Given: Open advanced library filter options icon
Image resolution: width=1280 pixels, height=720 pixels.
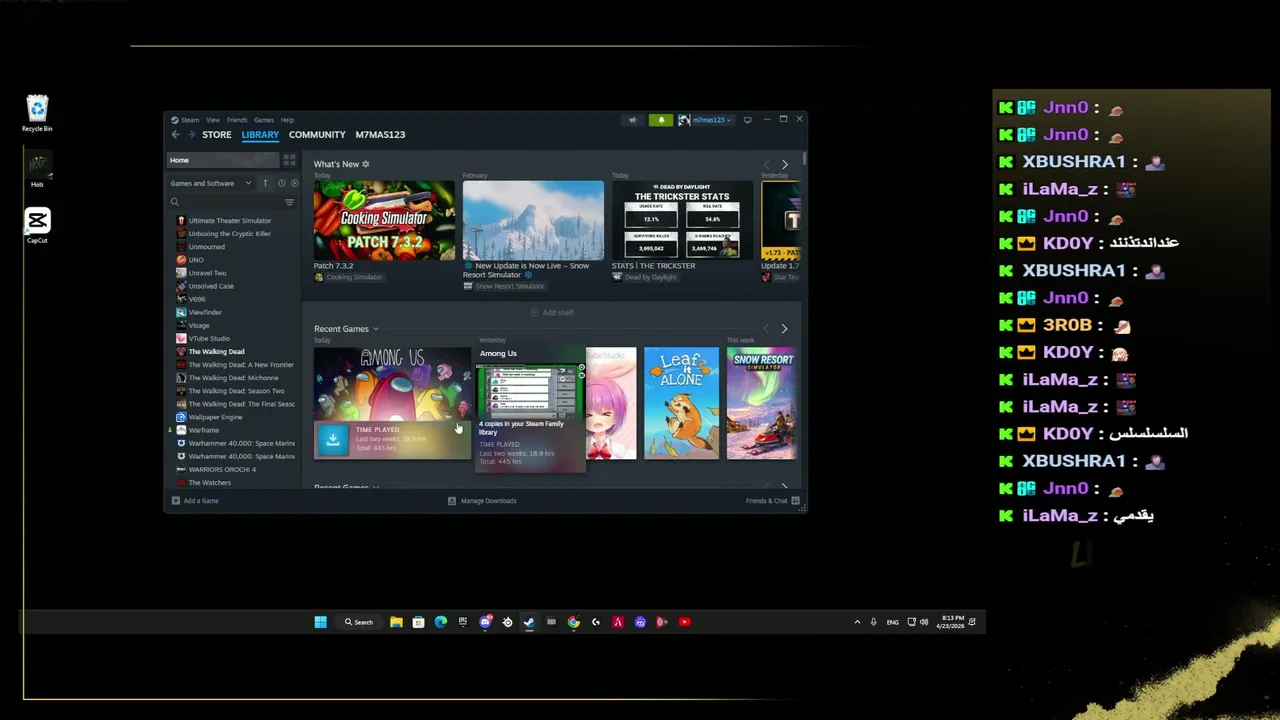Looking at the screenshot, I should 289,202.
